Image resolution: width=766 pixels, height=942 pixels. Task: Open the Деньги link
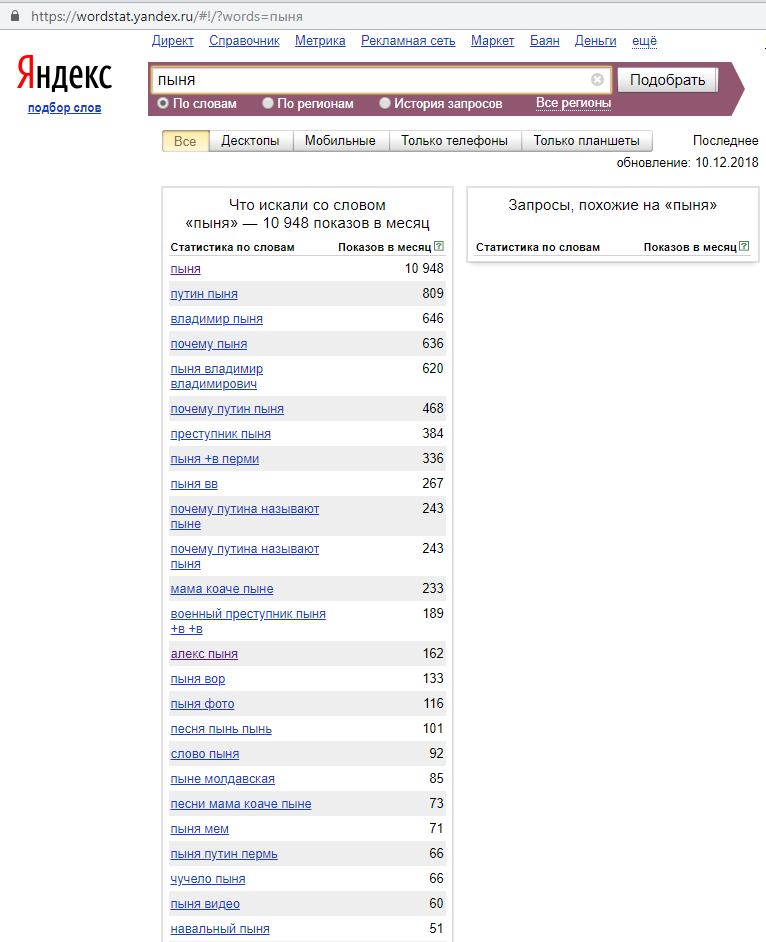coord(595,41)
